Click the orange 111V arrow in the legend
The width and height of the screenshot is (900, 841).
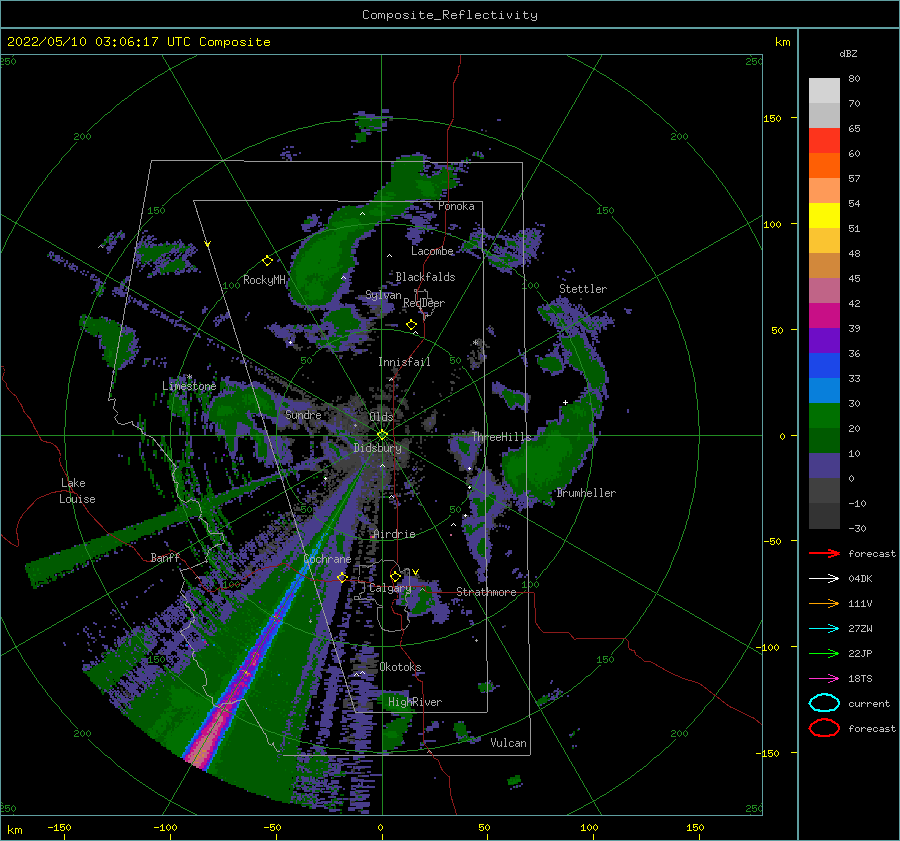point(824,603)
